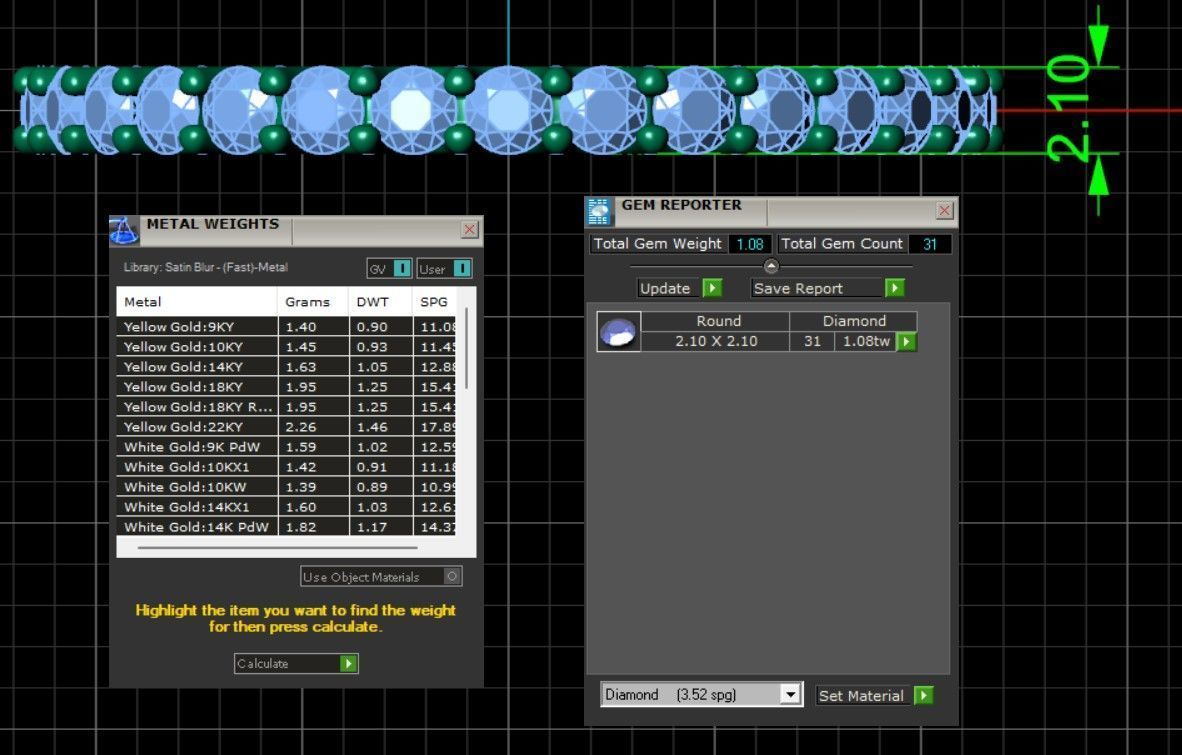This screenshot has width=1182, height=755.
Task: Select the White Gold:10KW row
Action: (x=286, y=487)
